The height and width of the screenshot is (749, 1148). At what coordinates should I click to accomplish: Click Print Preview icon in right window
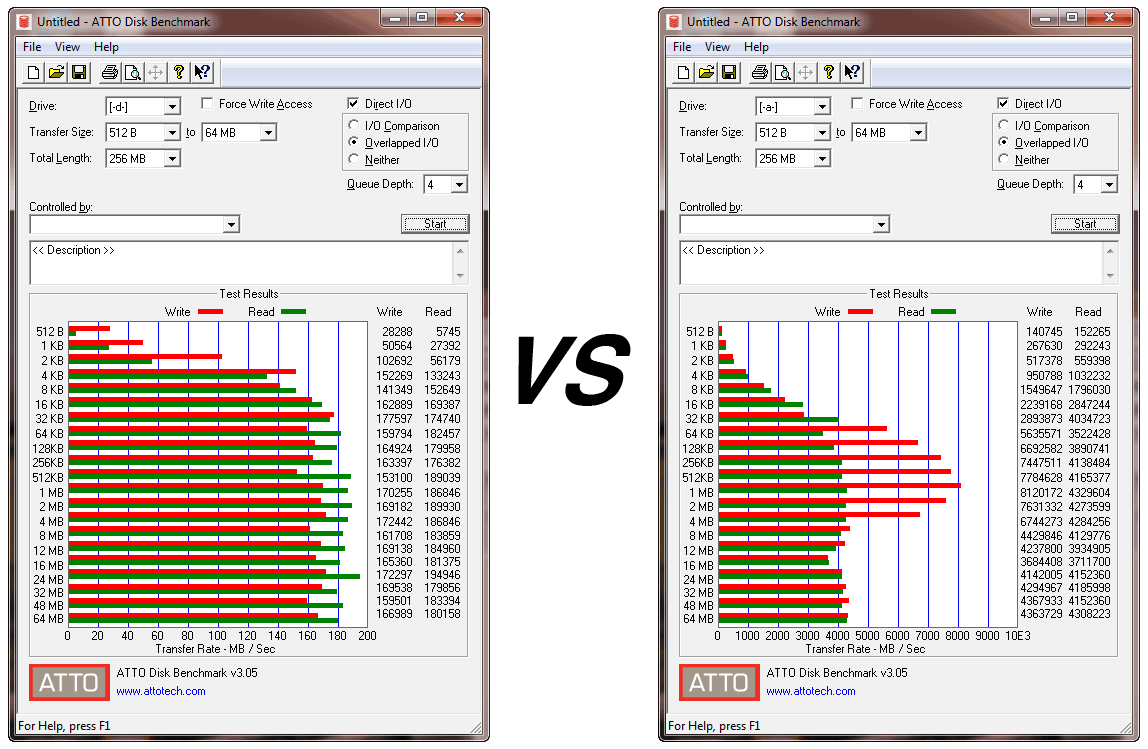pos(783,72)
